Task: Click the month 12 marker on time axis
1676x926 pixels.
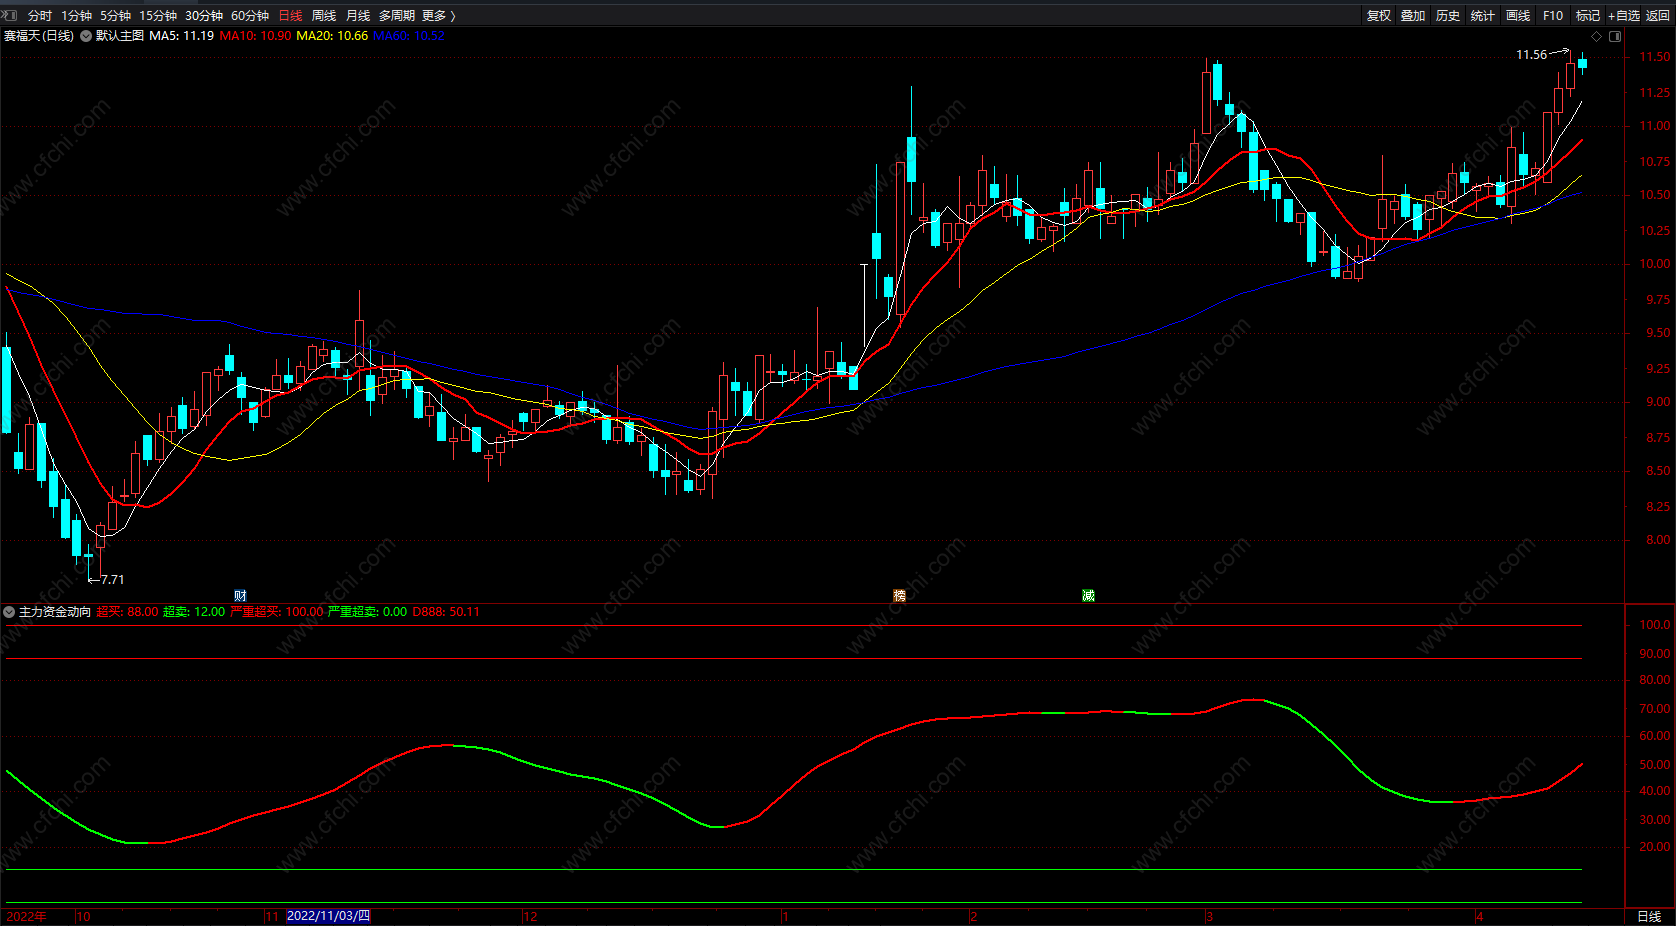Action: pos(530,917)
